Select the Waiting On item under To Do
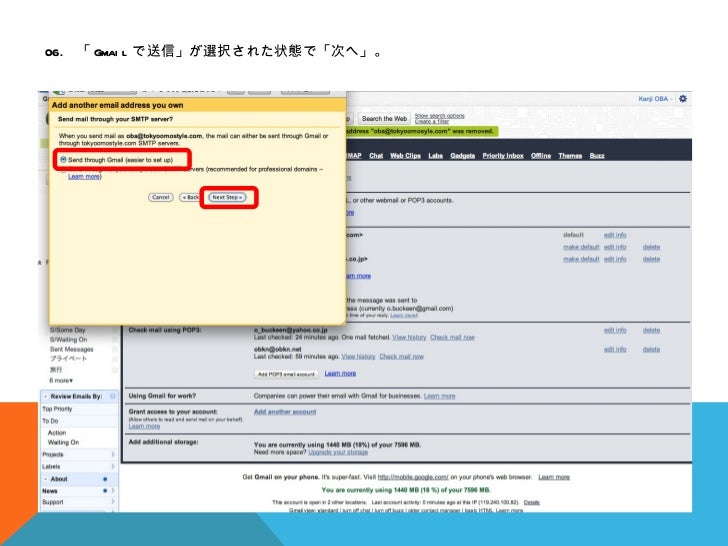 (x=63, y=442)
